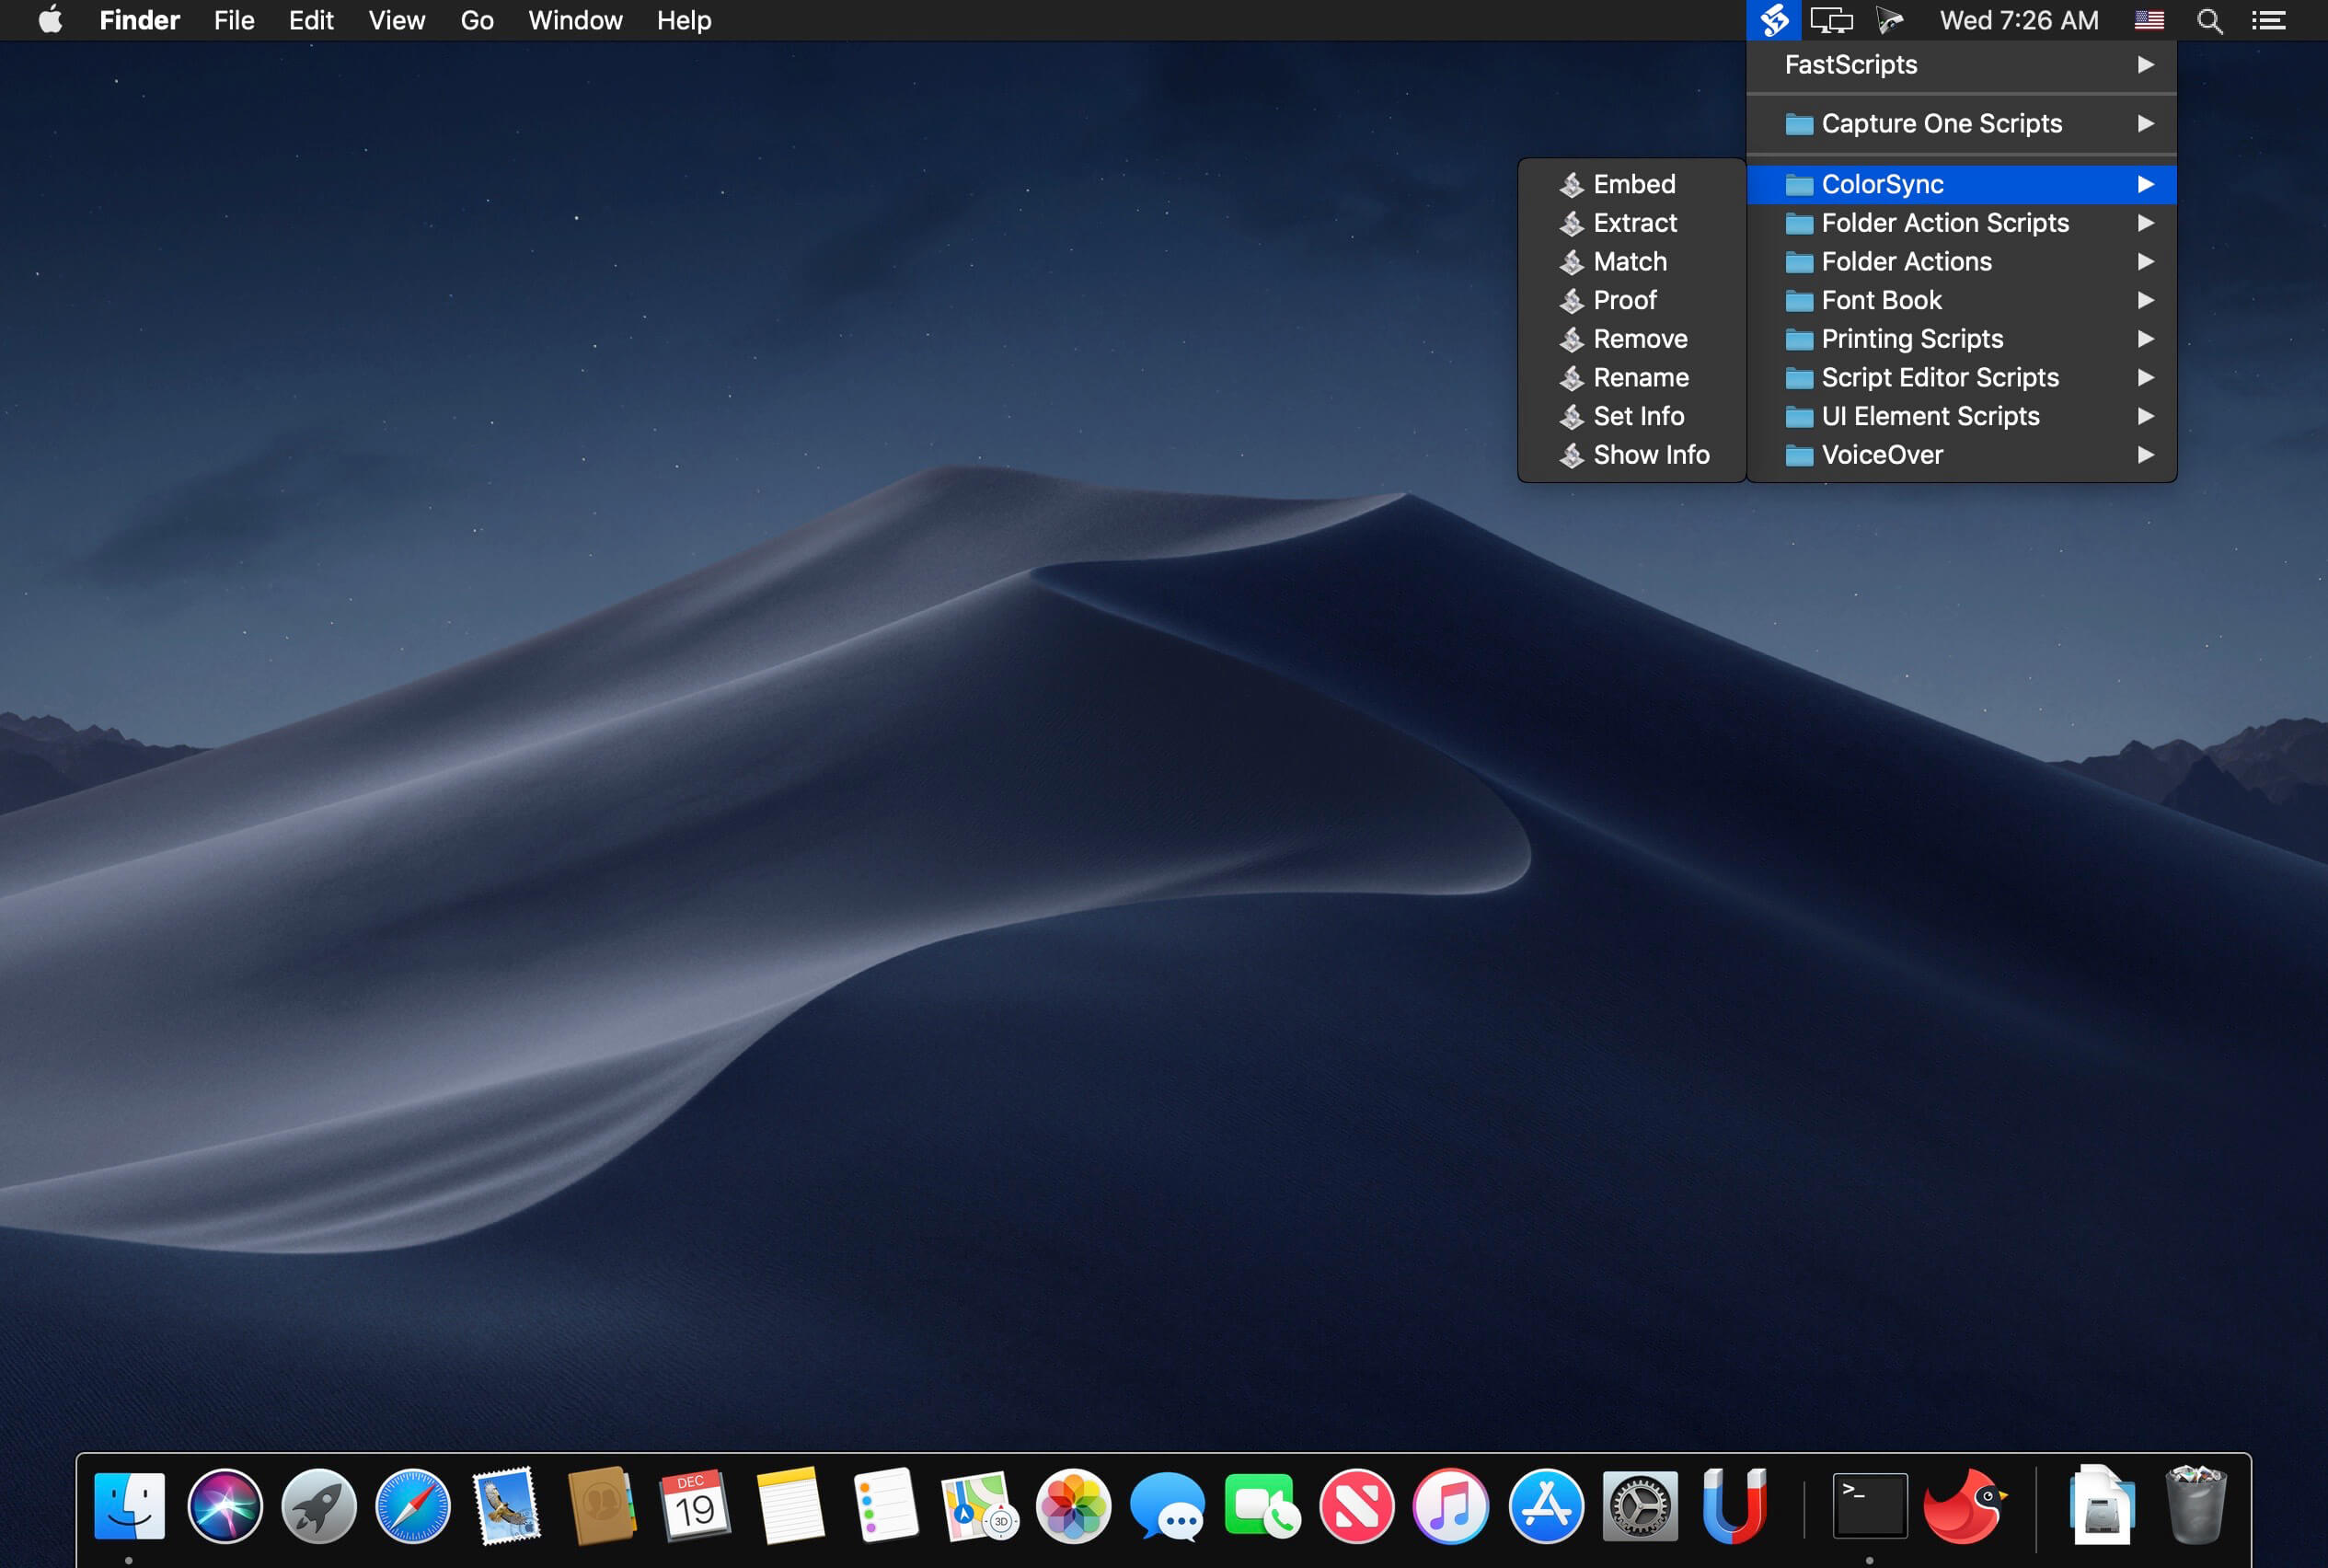Image resolution: width=2328 pixels, height=1568 pixels.
Task: Launch Safari from the Dock
Action: click(x=412, y=1505)
